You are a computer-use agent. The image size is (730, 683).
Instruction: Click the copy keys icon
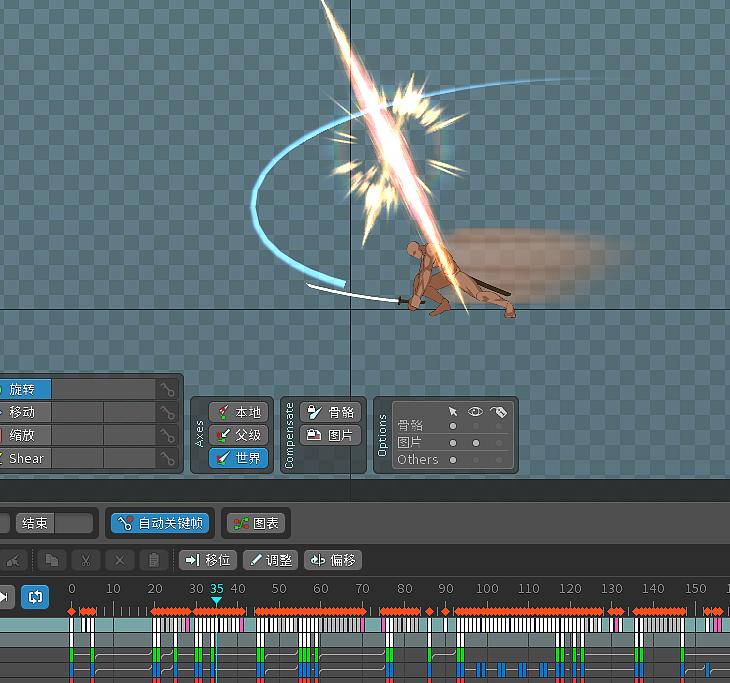click(52, 560)
